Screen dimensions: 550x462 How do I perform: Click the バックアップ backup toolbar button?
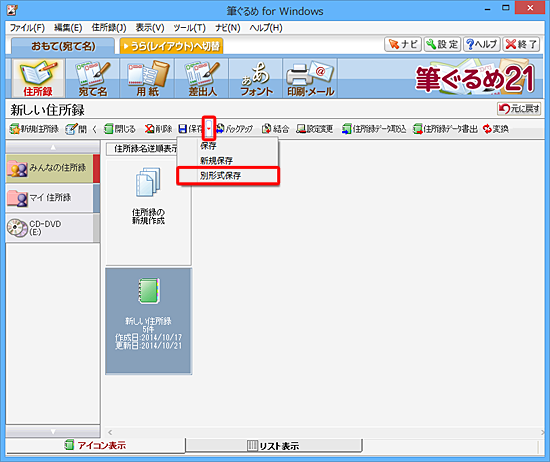(x=234, y=129)
